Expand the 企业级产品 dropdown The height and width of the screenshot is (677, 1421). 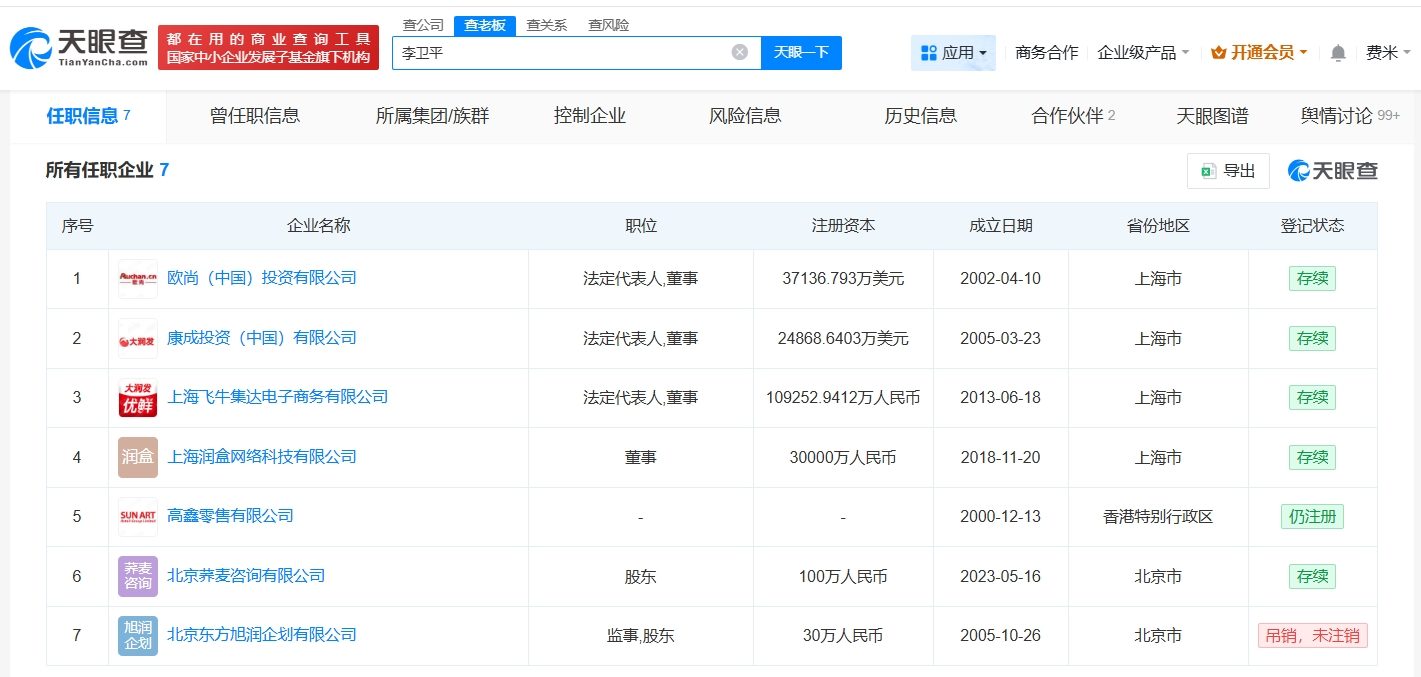pyautogui.click(x=1142, y=53)
